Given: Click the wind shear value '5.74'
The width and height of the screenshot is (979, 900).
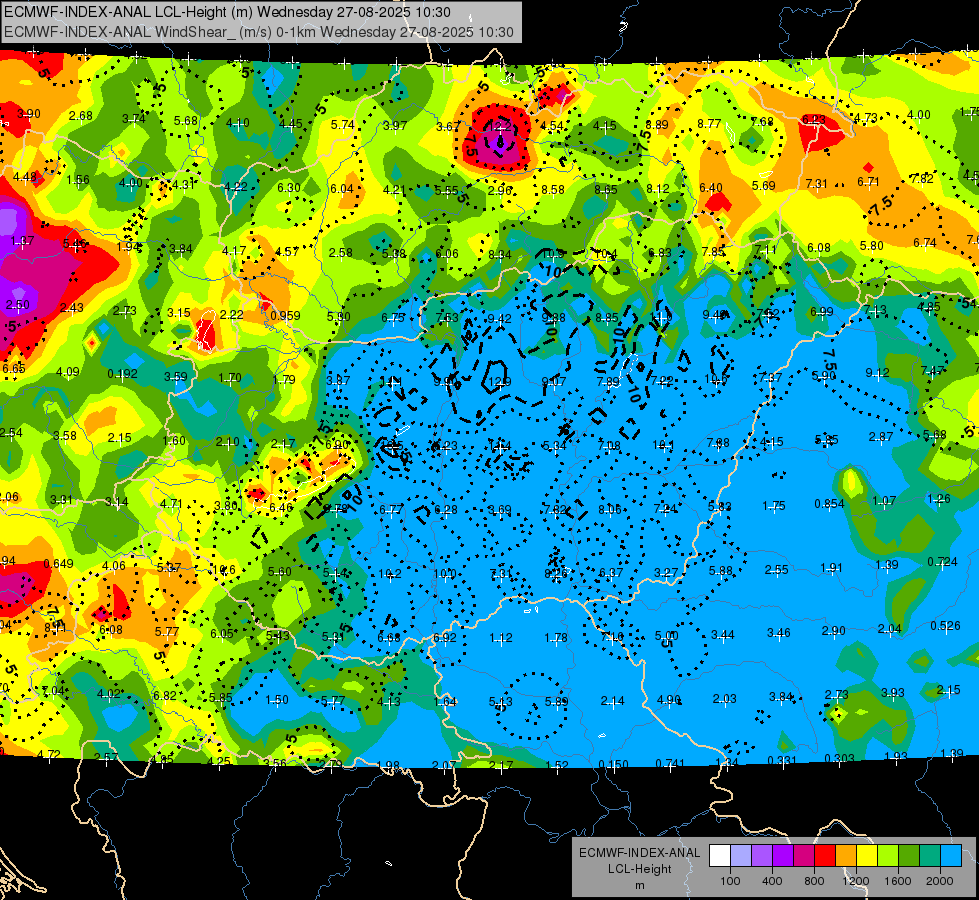Looking at the screenshot, I should click(343, 124).
